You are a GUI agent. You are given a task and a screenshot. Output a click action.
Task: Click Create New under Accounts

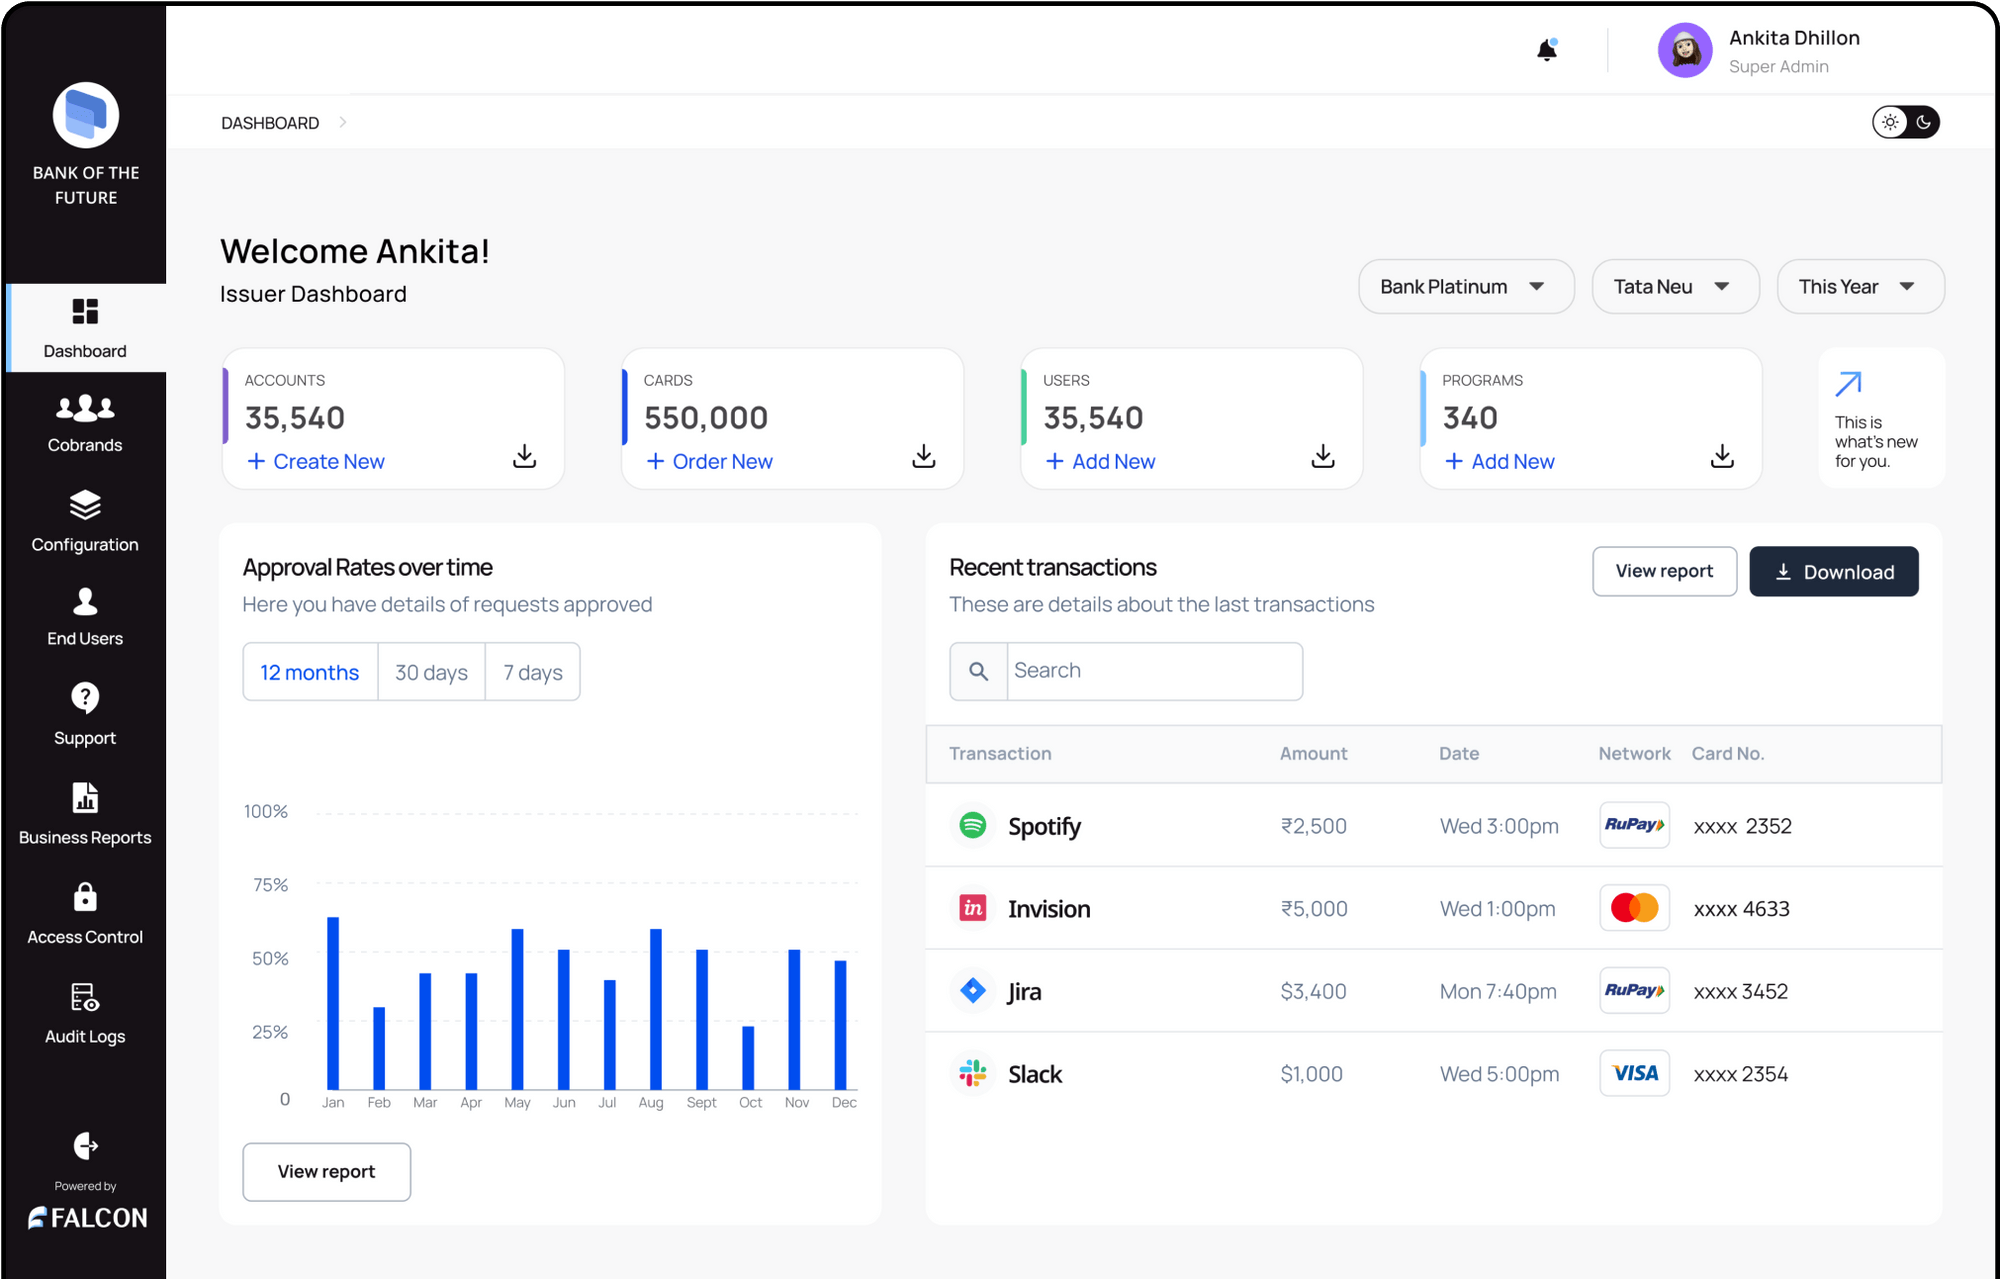[x=316, y=461]
